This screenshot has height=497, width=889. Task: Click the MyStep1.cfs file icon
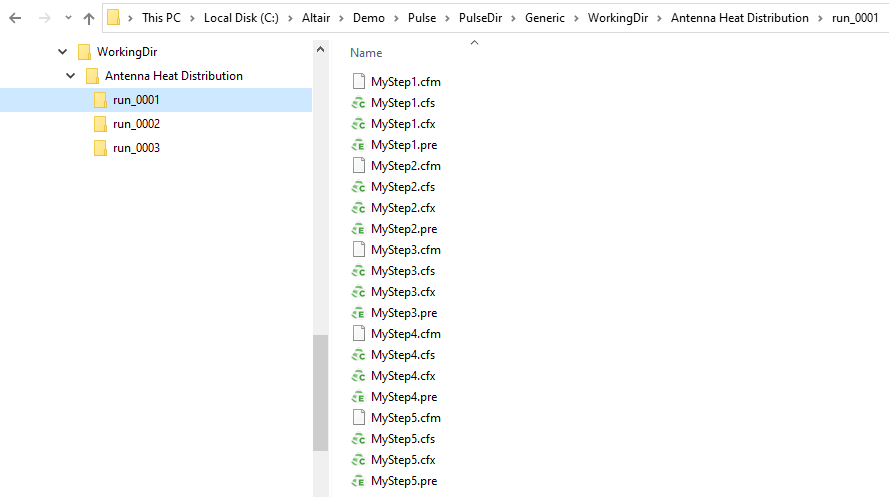click(358, 103)
